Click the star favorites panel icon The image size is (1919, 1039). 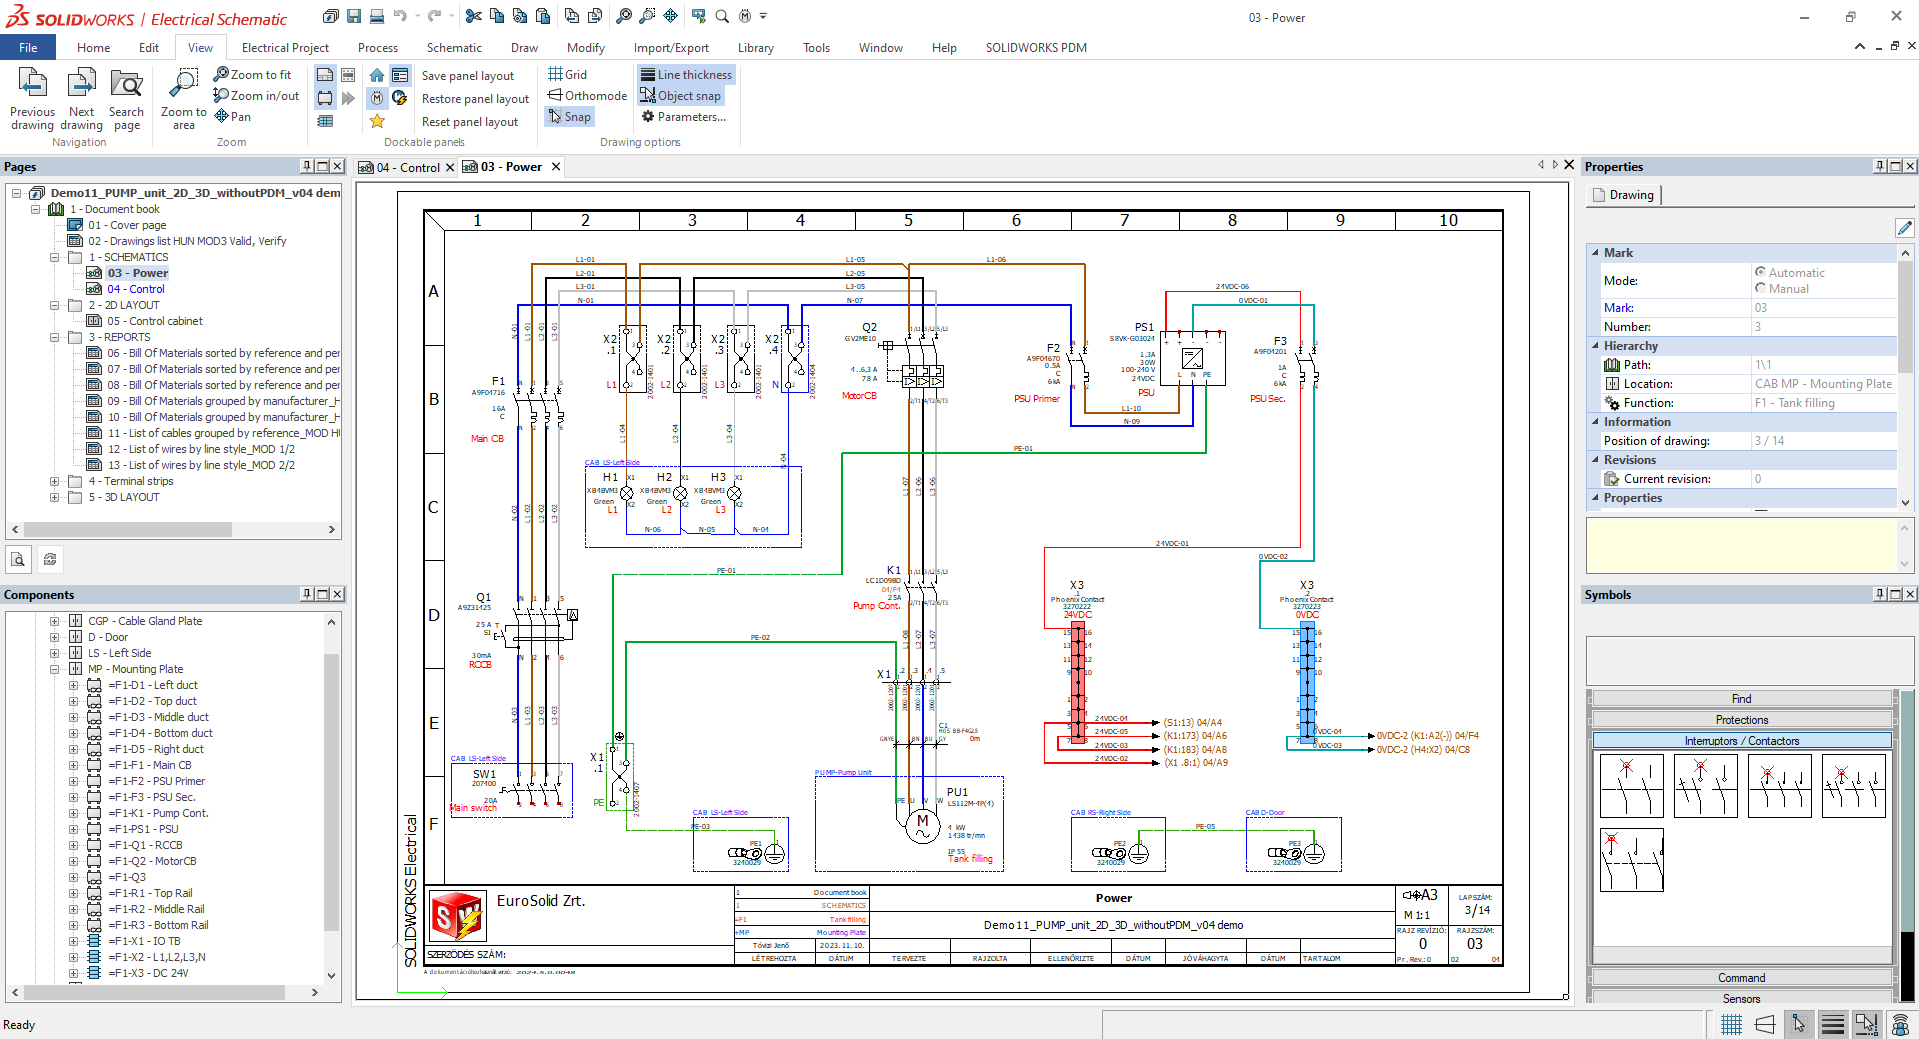tap(376, 121)
